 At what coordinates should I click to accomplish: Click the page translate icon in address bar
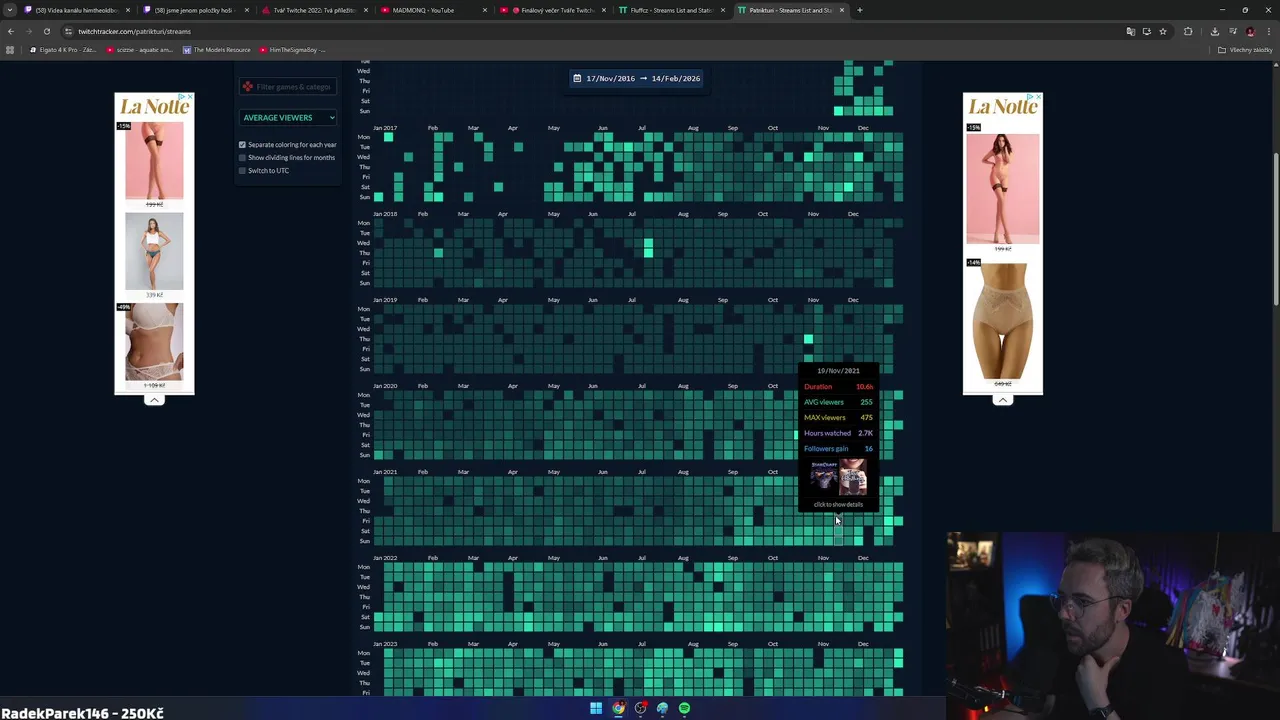pos(1131,31)
